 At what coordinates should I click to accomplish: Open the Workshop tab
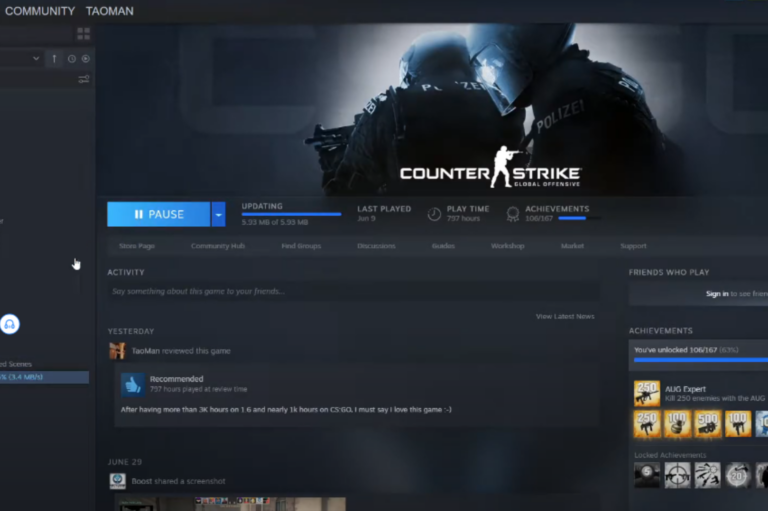tap(507, 246)
